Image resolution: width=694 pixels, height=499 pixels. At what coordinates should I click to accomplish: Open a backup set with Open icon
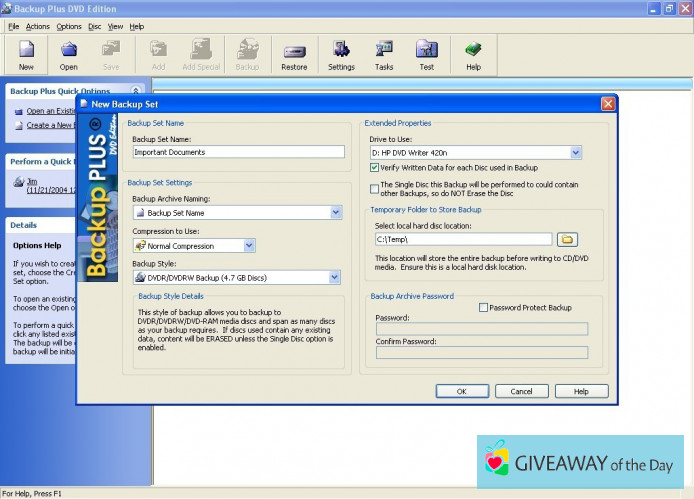tap(68, 54)
